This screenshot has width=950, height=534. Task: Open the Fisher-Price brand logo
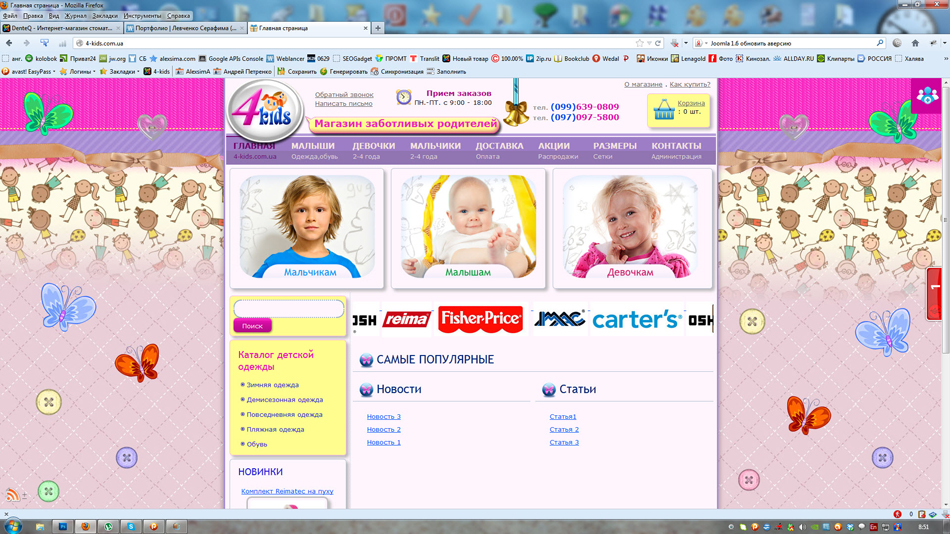pyautogui.click(x=480, y=319)
